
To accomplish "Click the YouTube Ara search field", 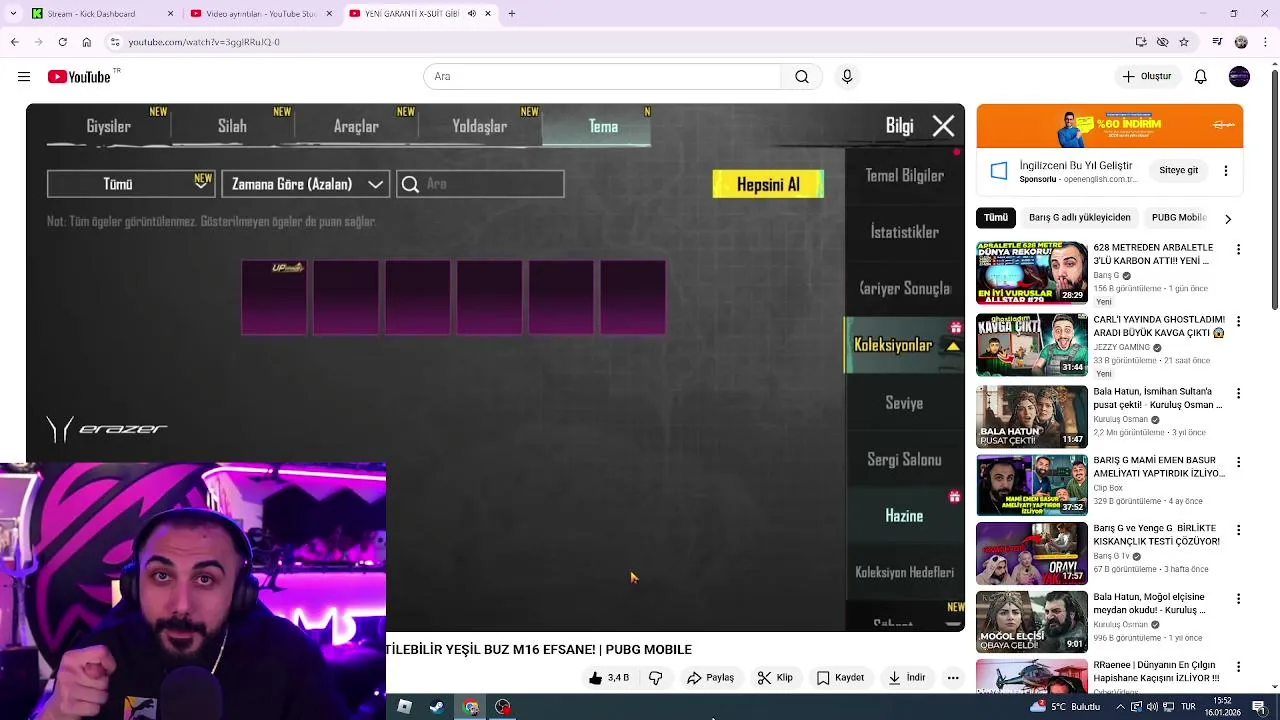I will [602, 77].
